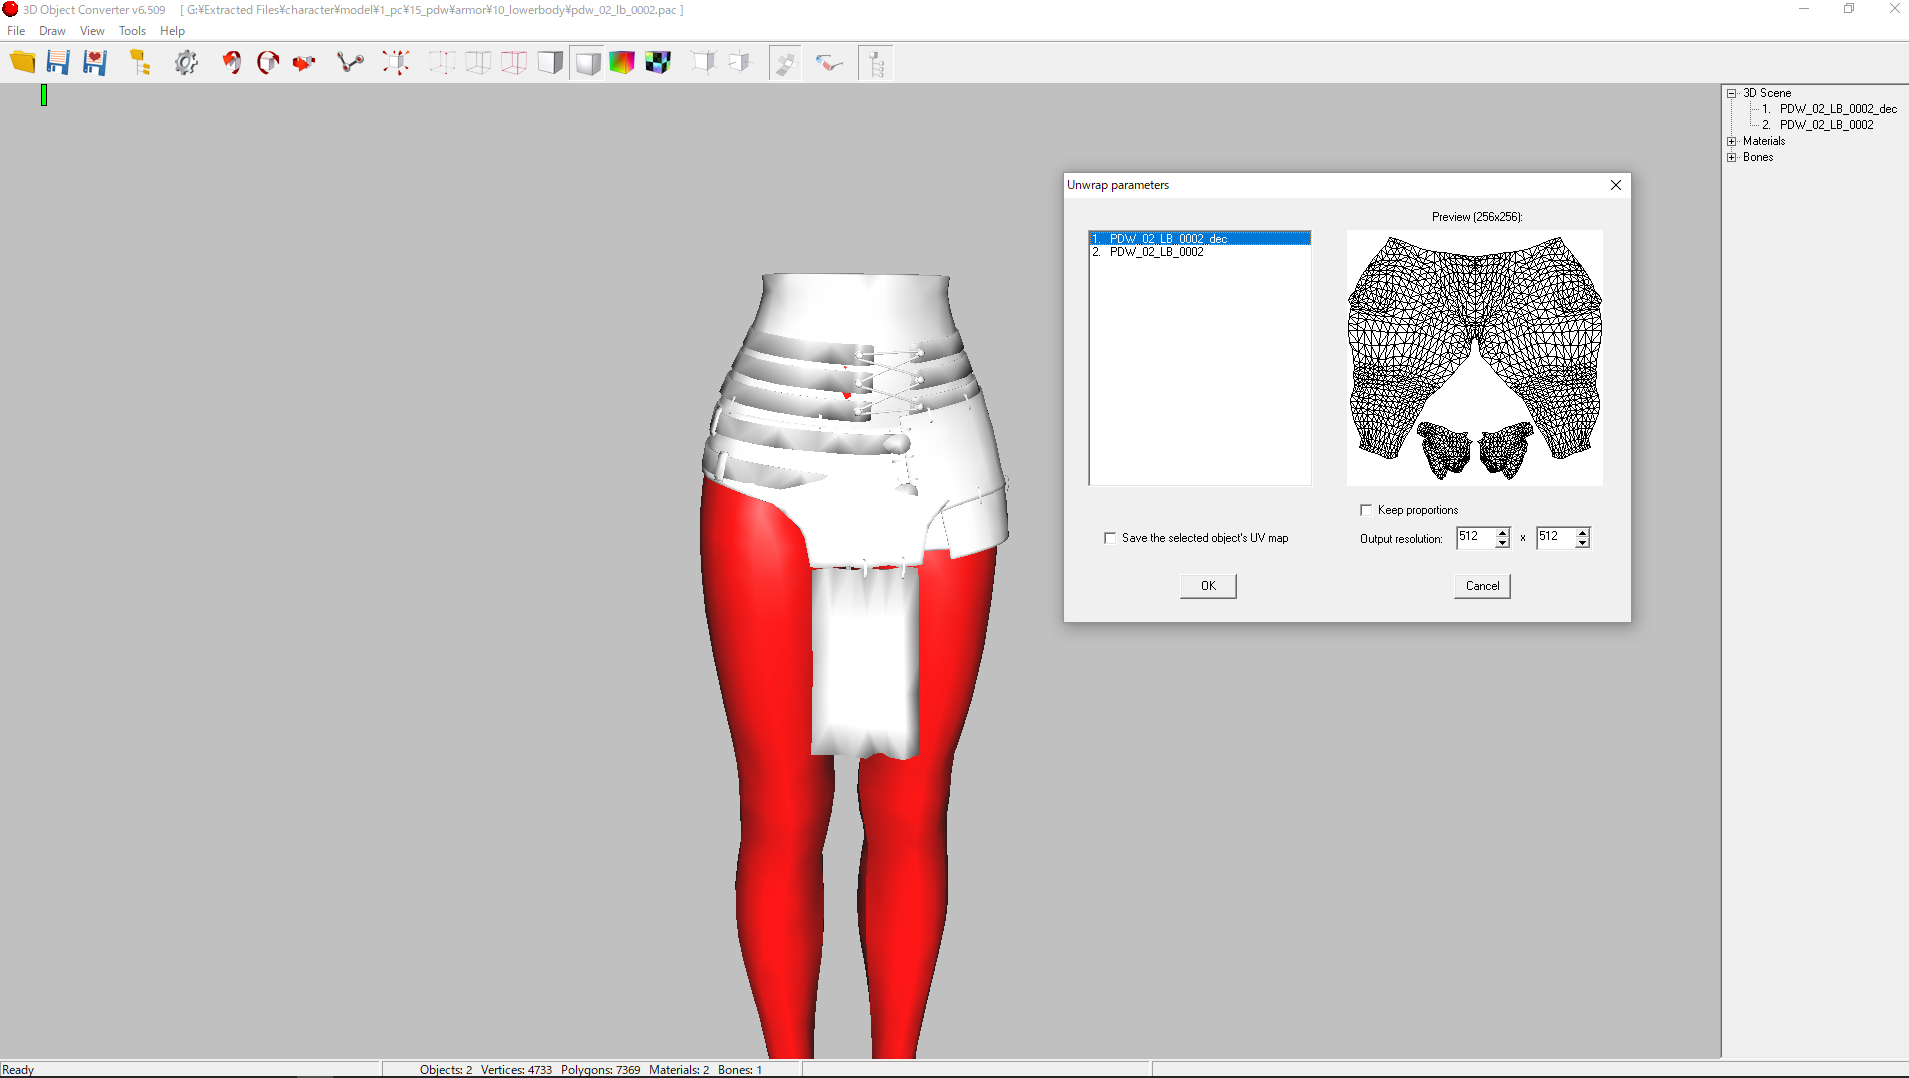Expand the Bones tree node
The height and width of the screenshot is (1078, 1909).
coord(1732,157)
